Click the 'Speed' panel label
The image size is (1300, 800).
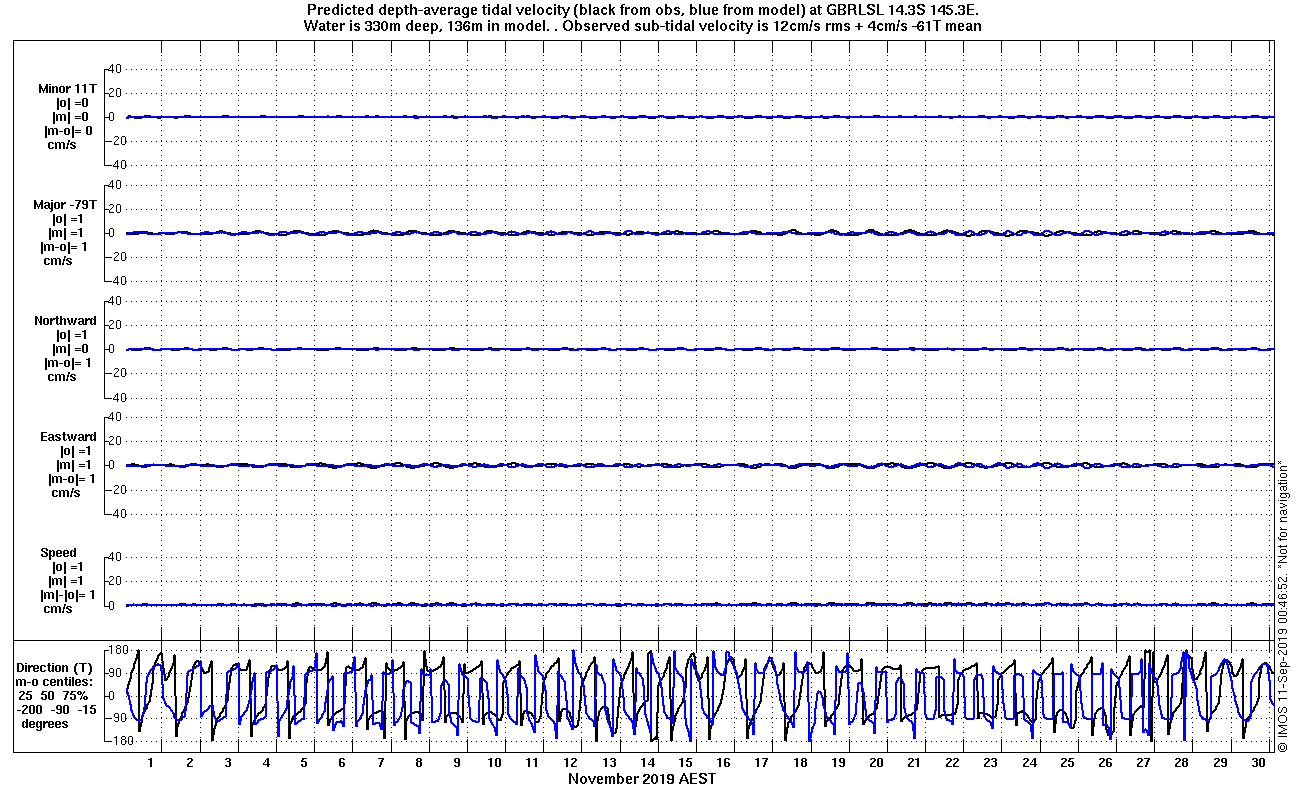pos(58,553)
